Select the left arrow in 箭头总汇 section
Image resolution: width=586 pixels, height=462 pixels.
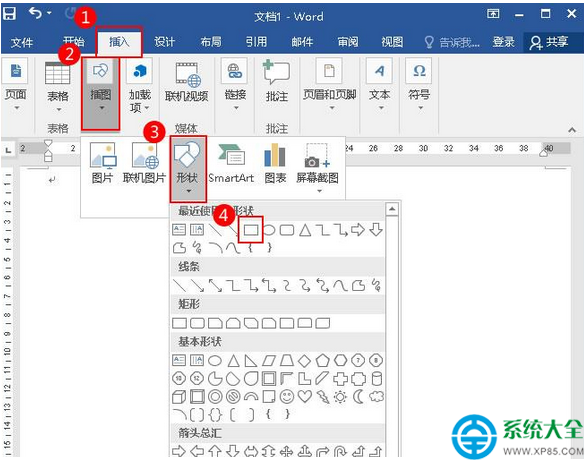coord(197,452)
